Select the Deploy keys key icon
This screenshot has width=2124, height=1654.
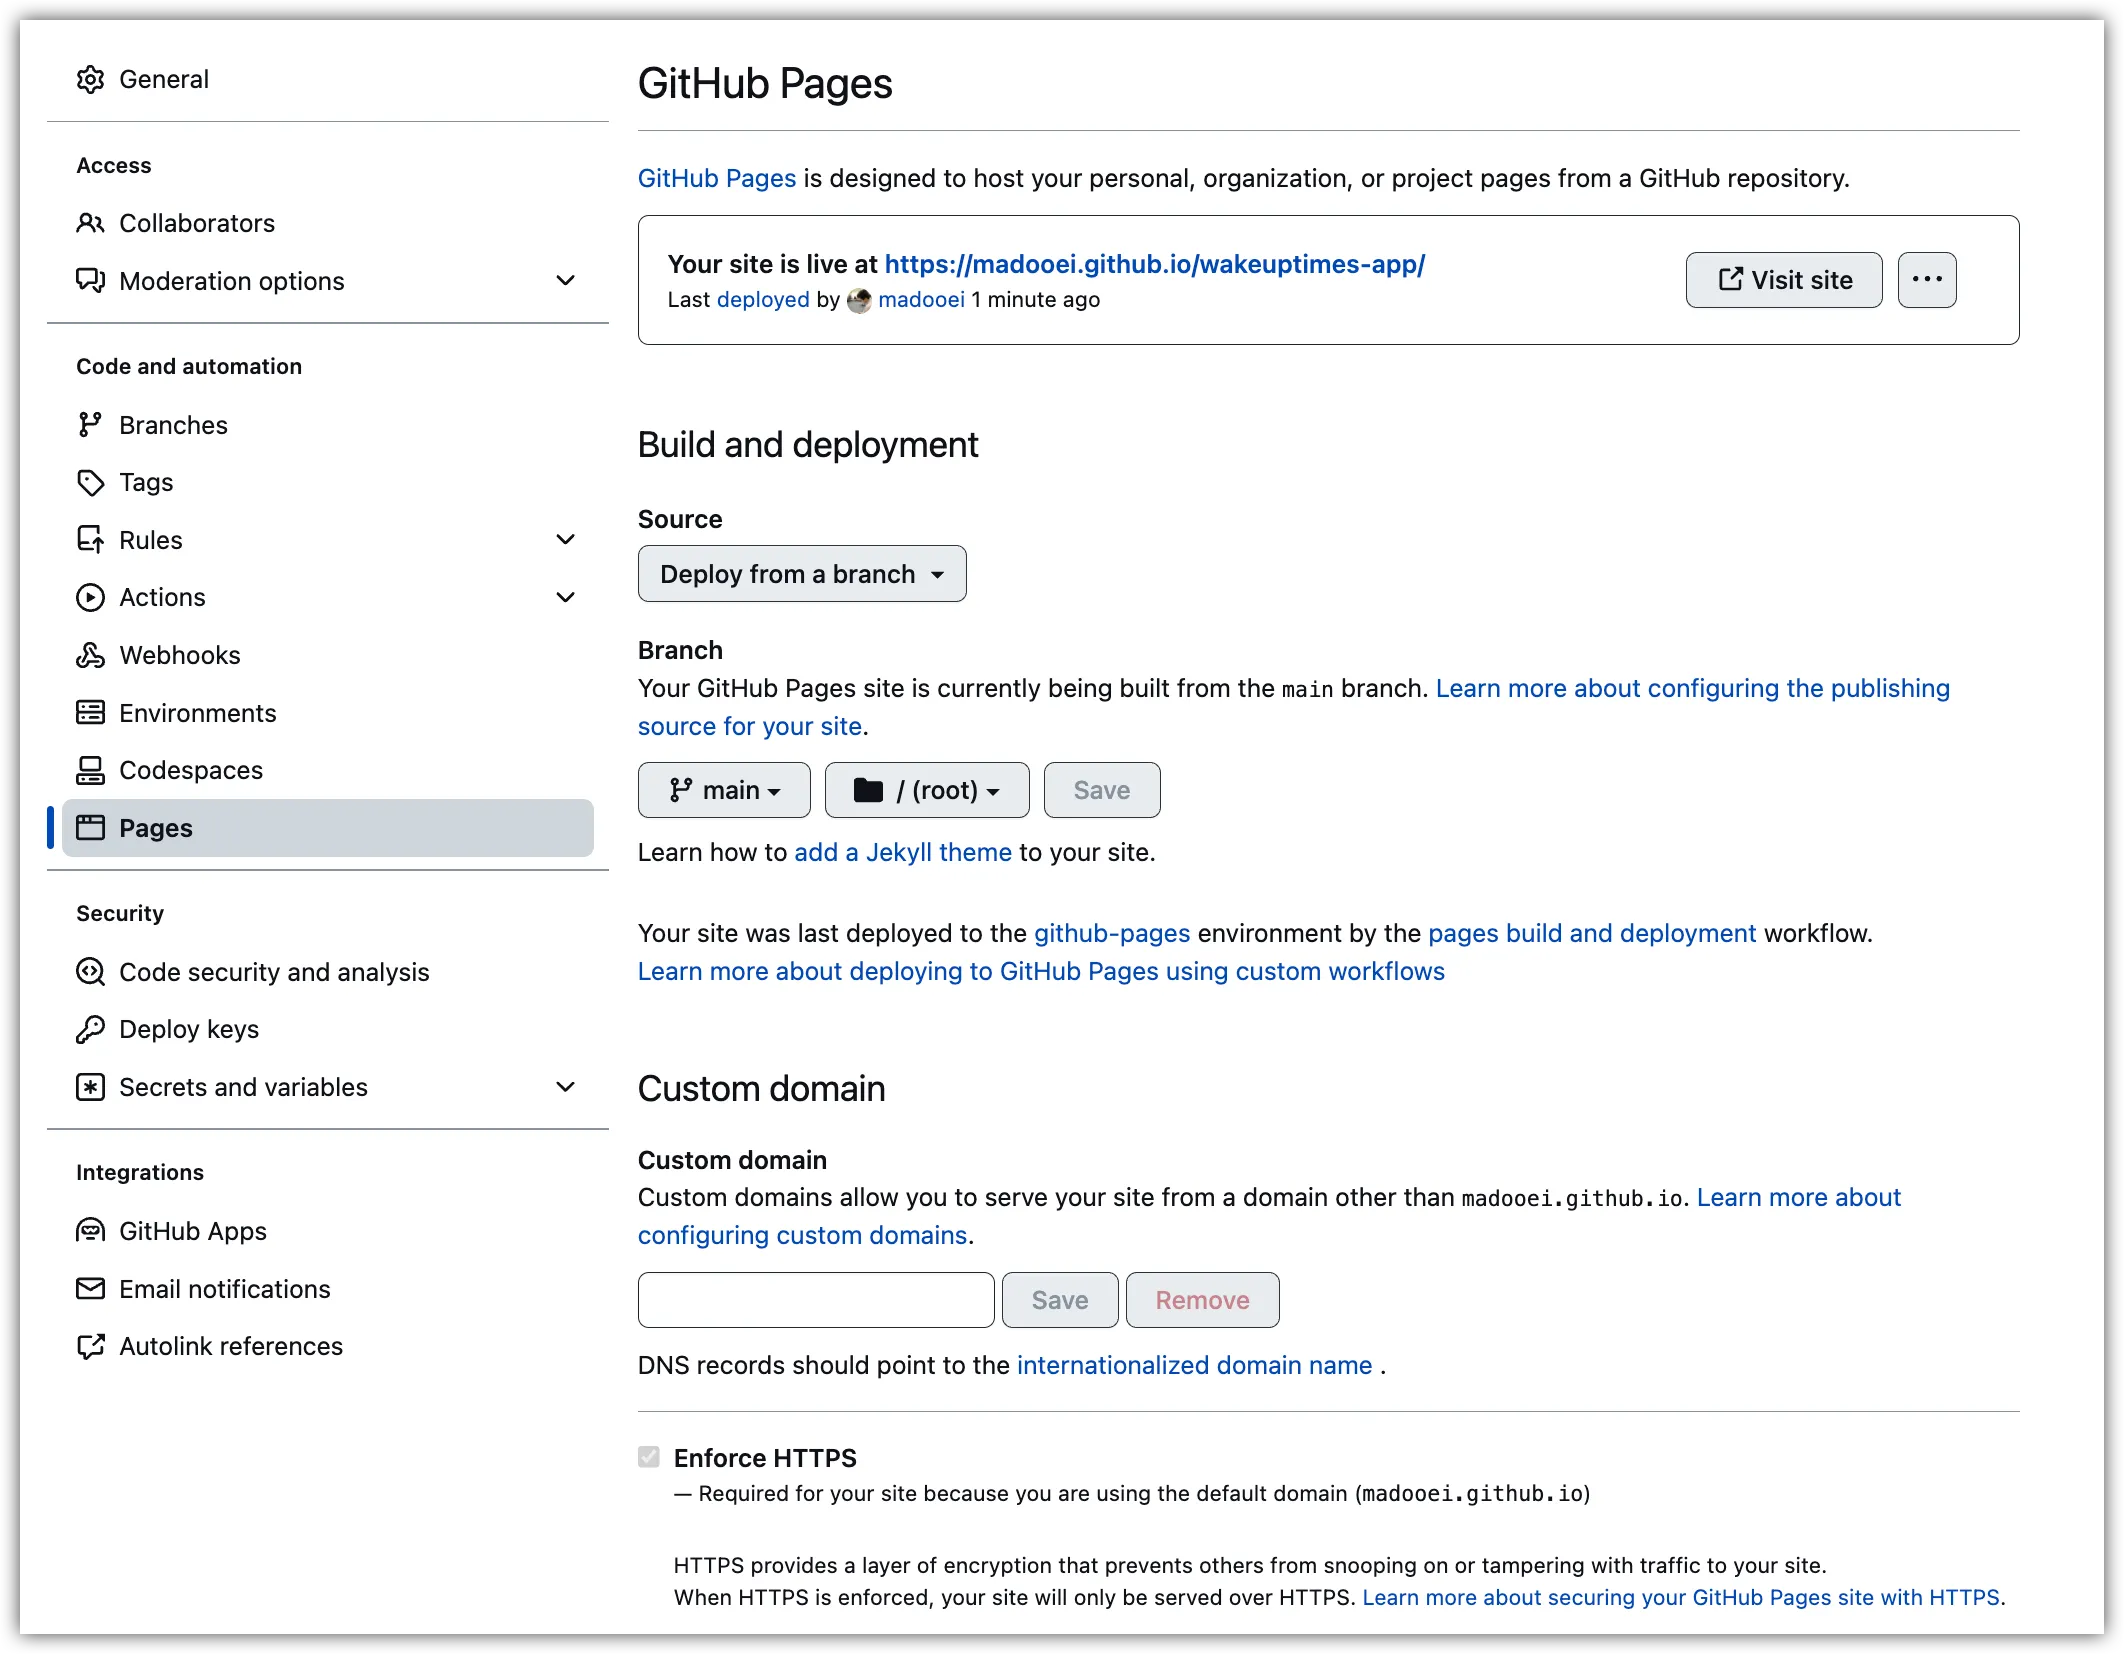[91, 1029]
